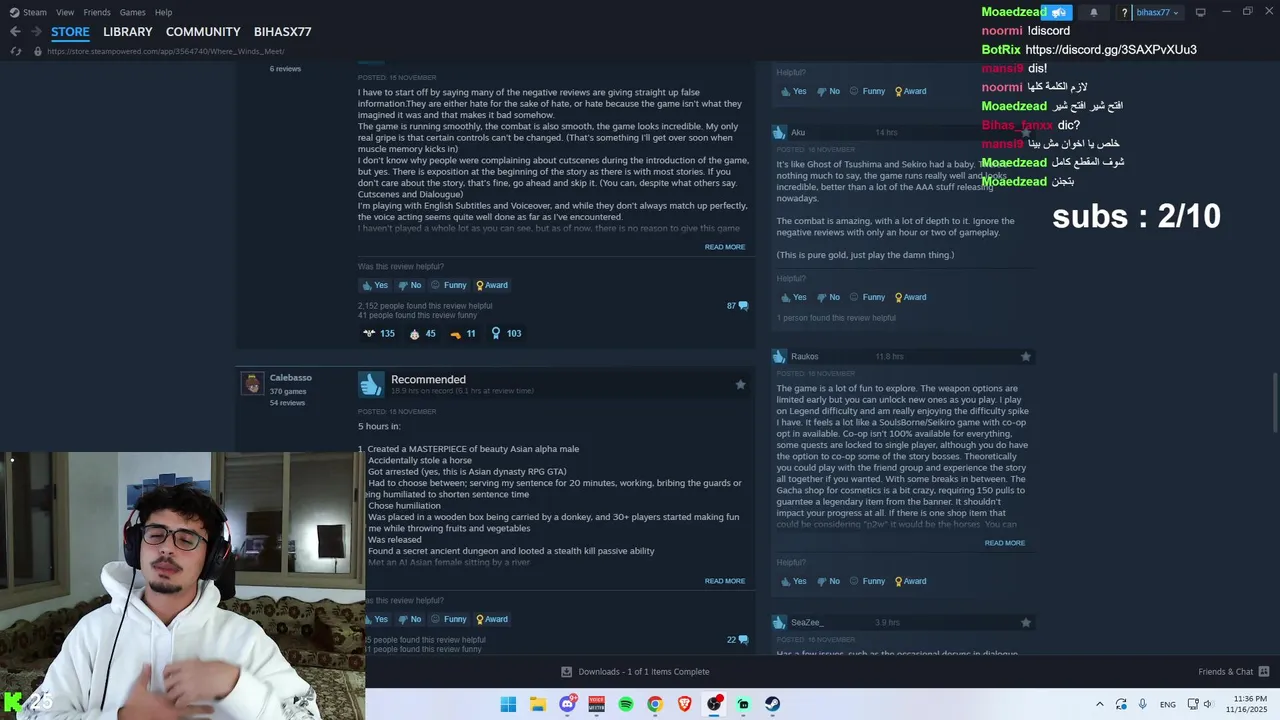1280x720 pixels.
Task: Open Spotify from the taskbar
Action: 626,704
